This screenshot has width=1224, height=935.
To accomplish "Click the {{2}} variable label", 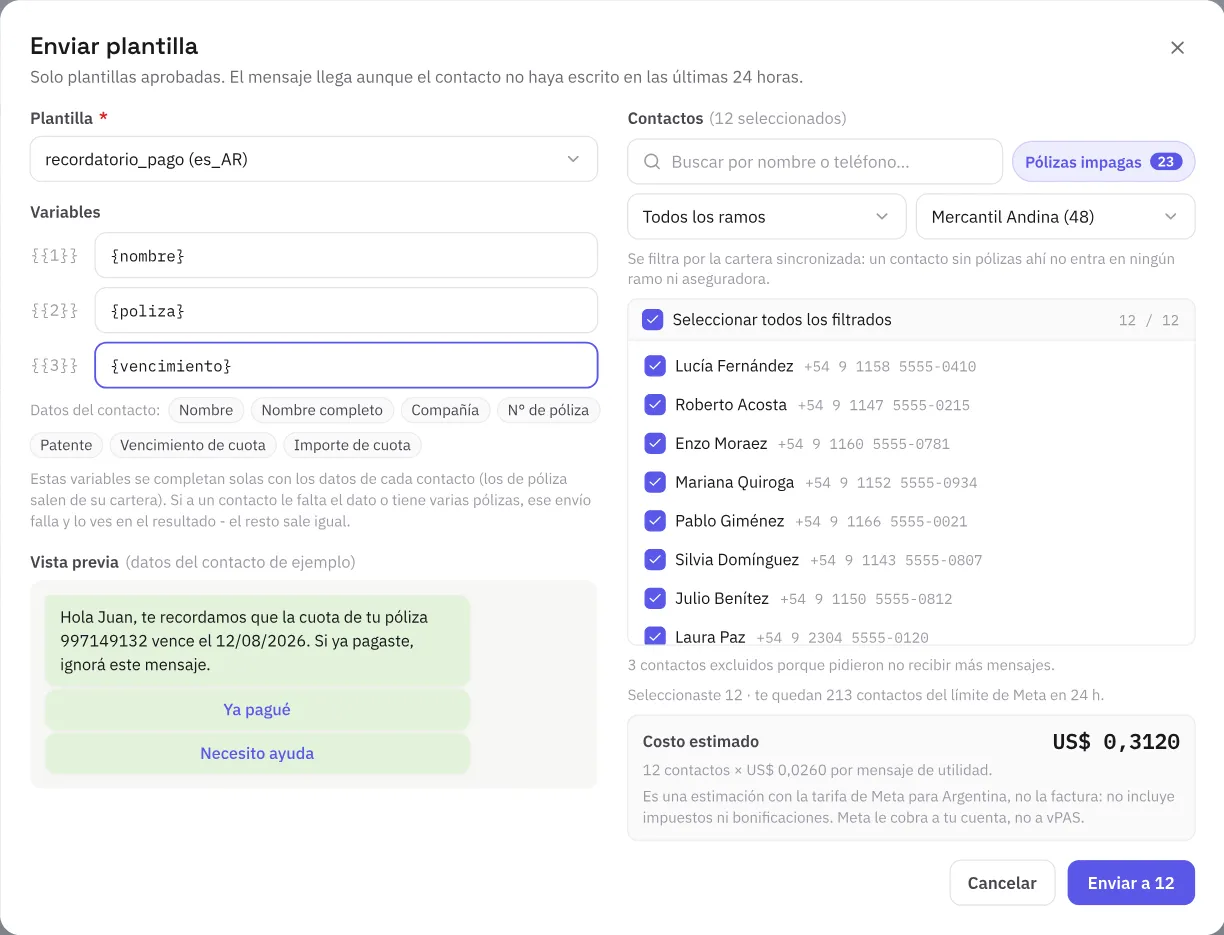I will click(54, 311).
